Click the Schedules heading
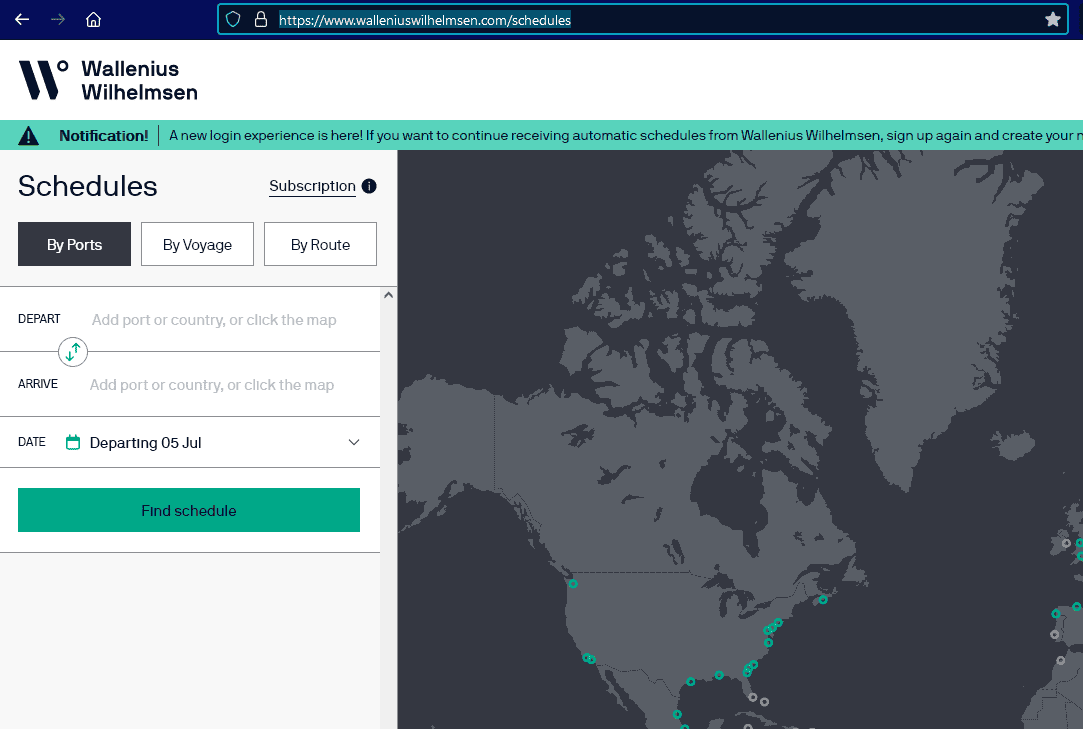 tap(88, 186)
